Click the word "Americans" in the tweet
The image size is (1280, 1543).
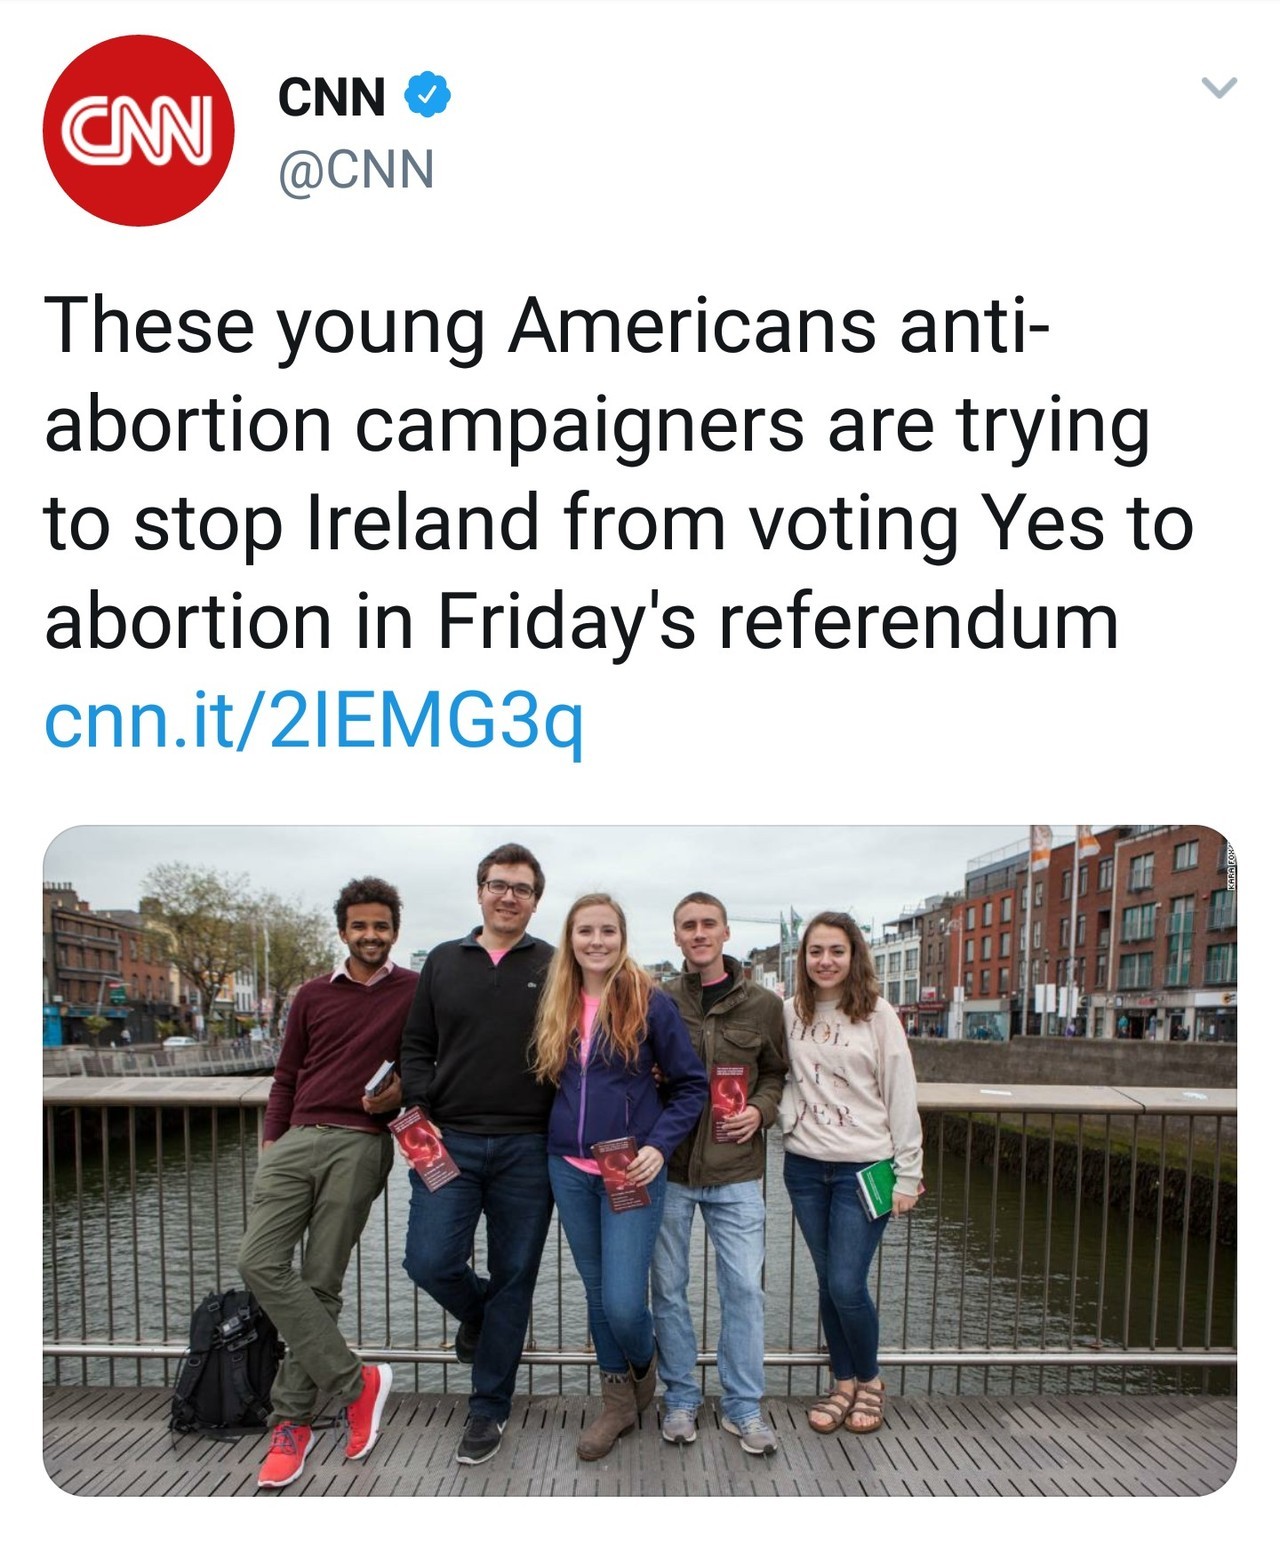[x=691, y=325]
